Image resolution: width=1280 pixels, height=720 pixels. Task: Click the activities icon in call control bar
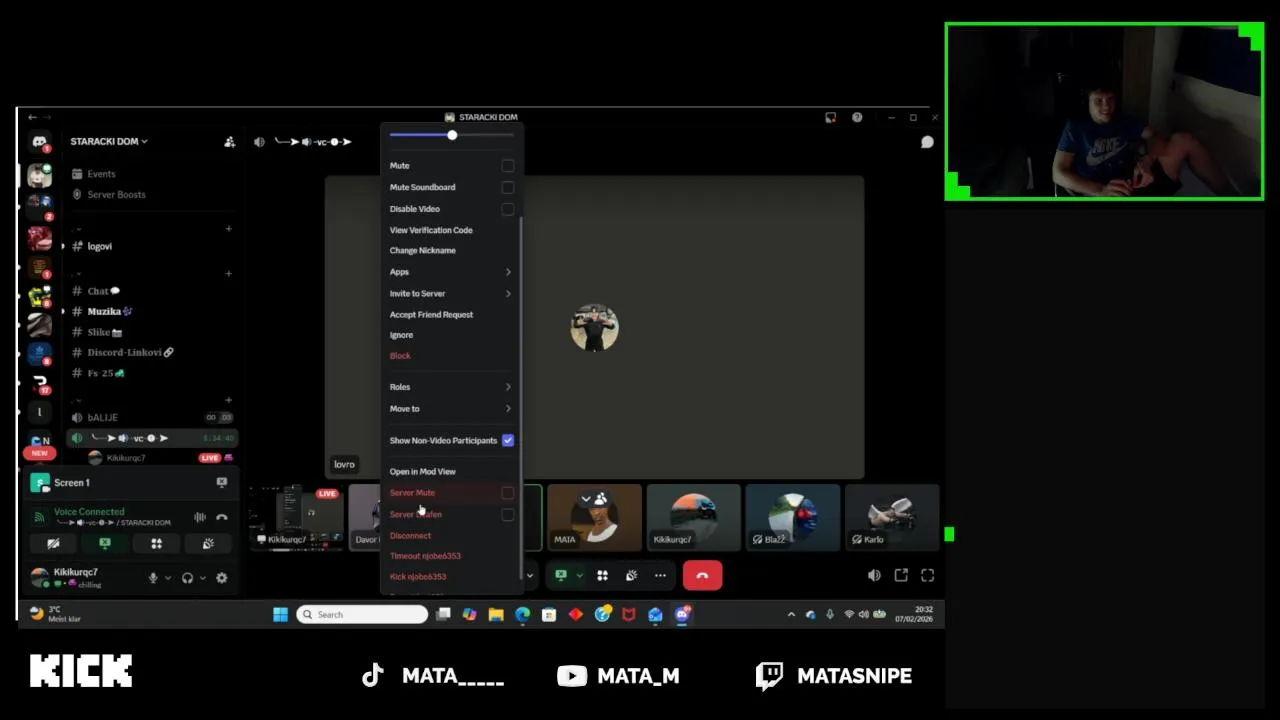(x=602, y=575)
